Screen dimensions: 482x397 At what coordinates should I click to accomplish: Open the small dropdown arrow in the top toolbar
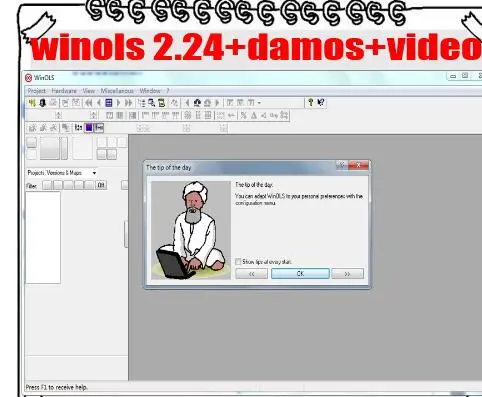[x=259, y=103]
